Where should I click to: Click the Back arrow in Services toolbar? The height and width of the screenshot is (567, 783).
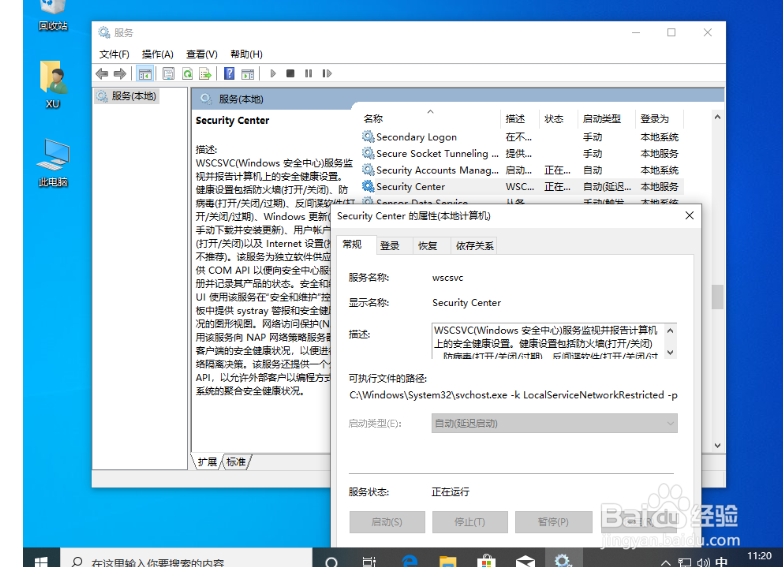coord(102,74)
